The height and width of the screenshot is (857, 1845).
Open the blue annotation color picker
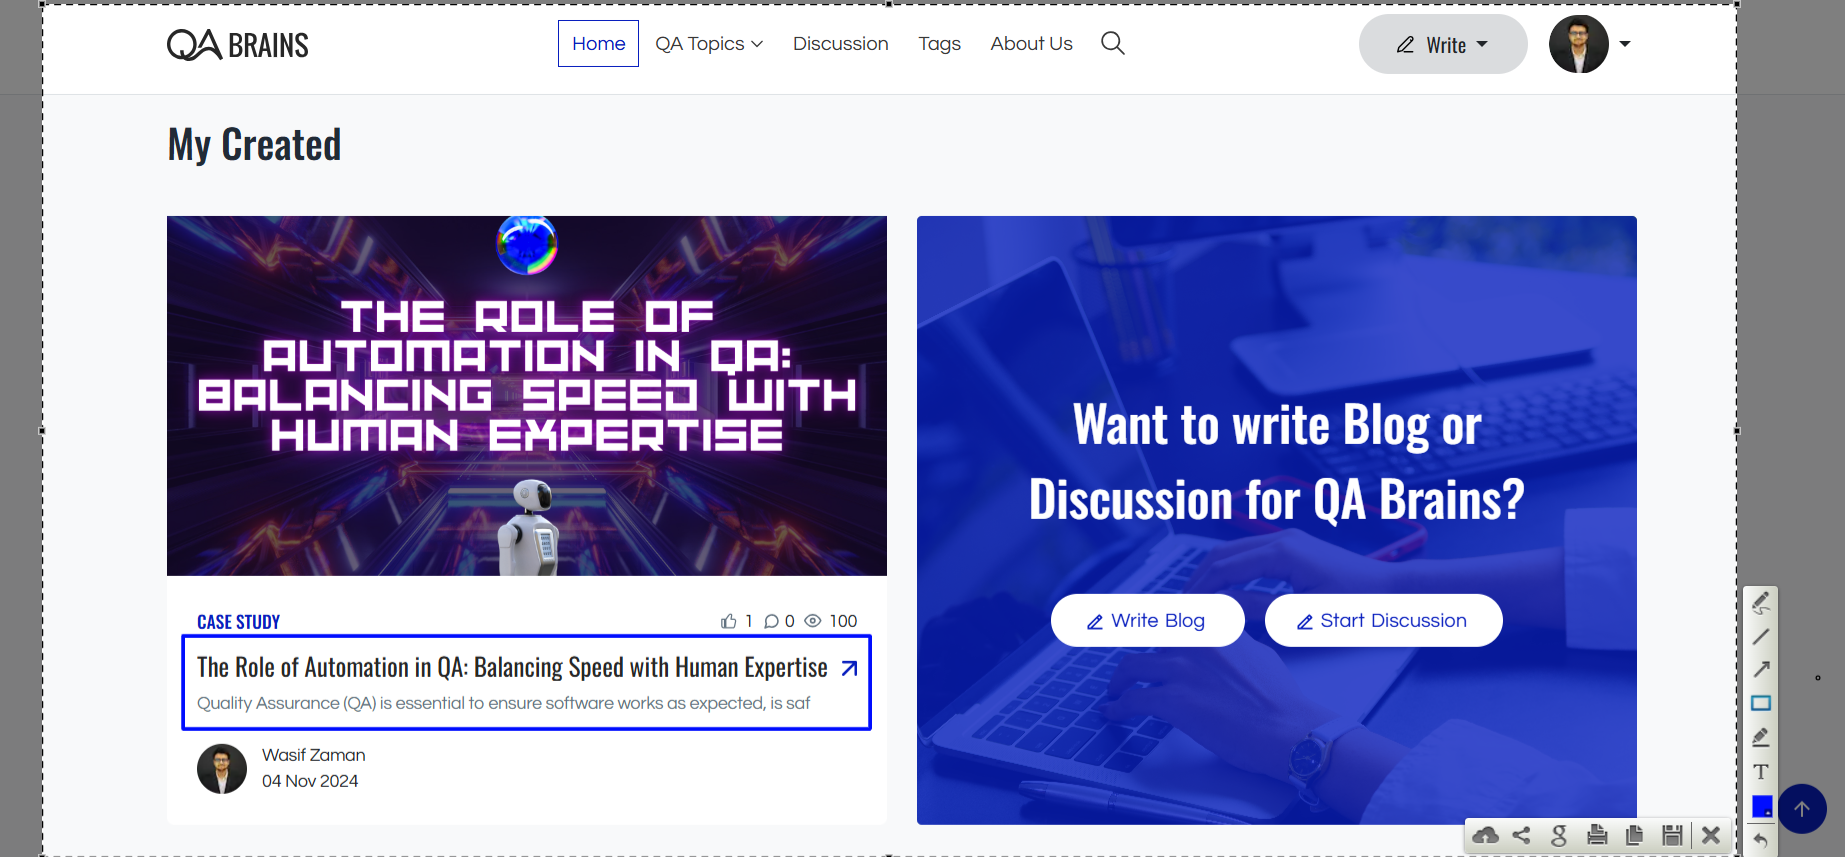(1762, 806)
